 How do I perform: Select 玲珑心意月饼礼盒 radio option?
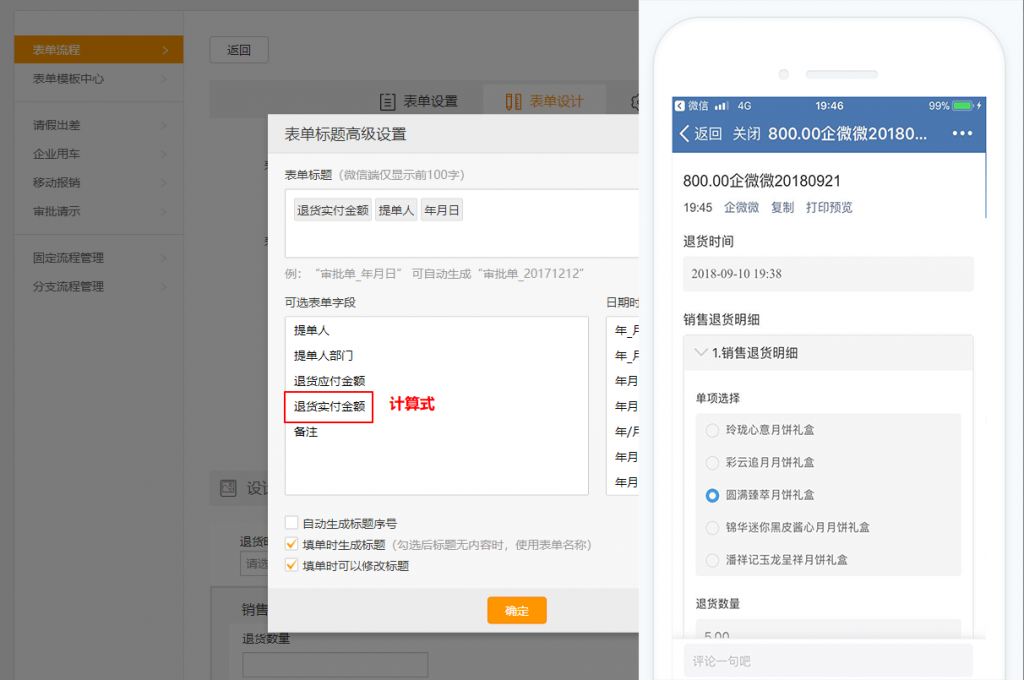(x=712, y=430)
